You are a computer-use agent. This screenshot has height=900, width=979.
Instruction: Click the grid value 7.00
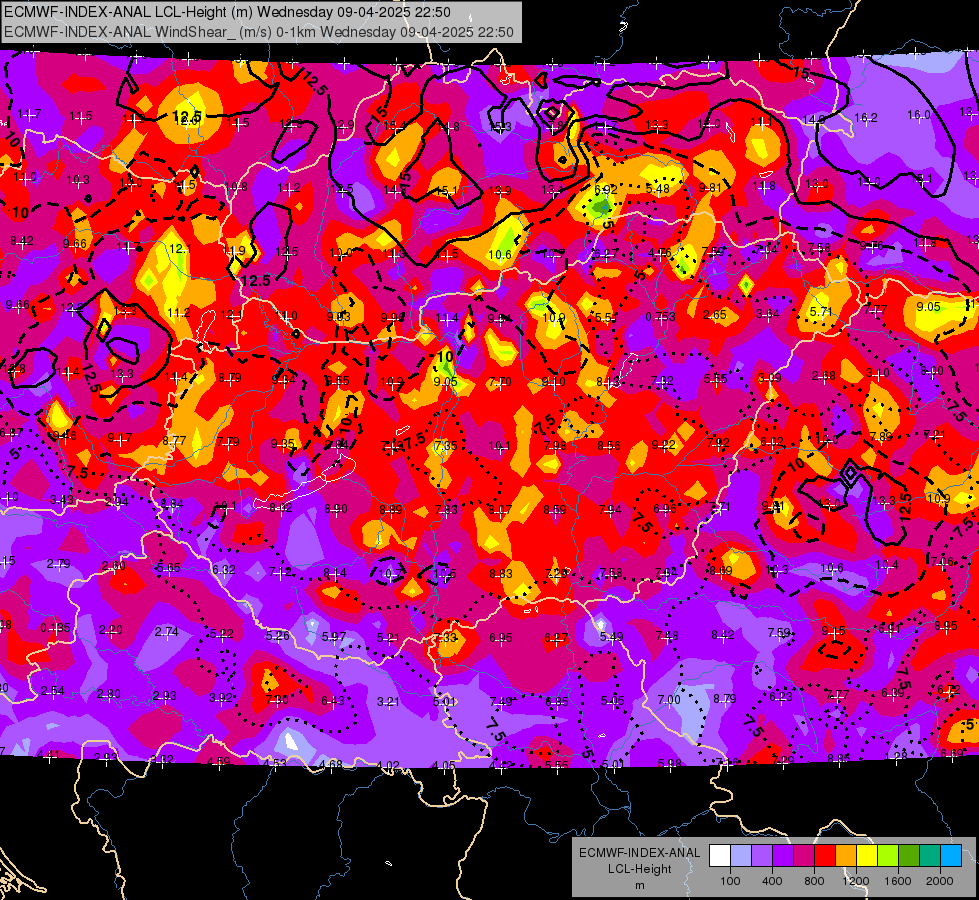(x=669, y=699)
